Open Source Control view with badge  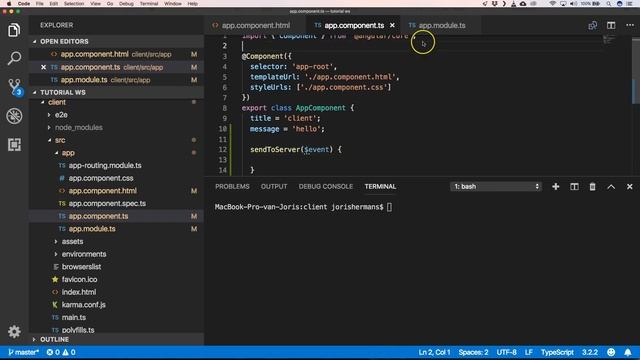(x=15, y=87)
